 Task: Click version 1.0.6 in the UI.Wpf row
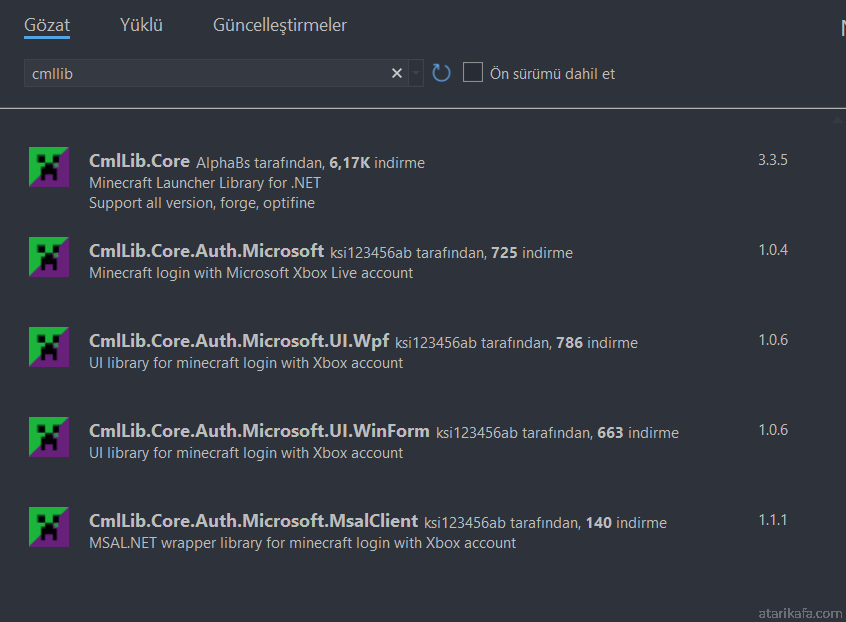(773, 340)
